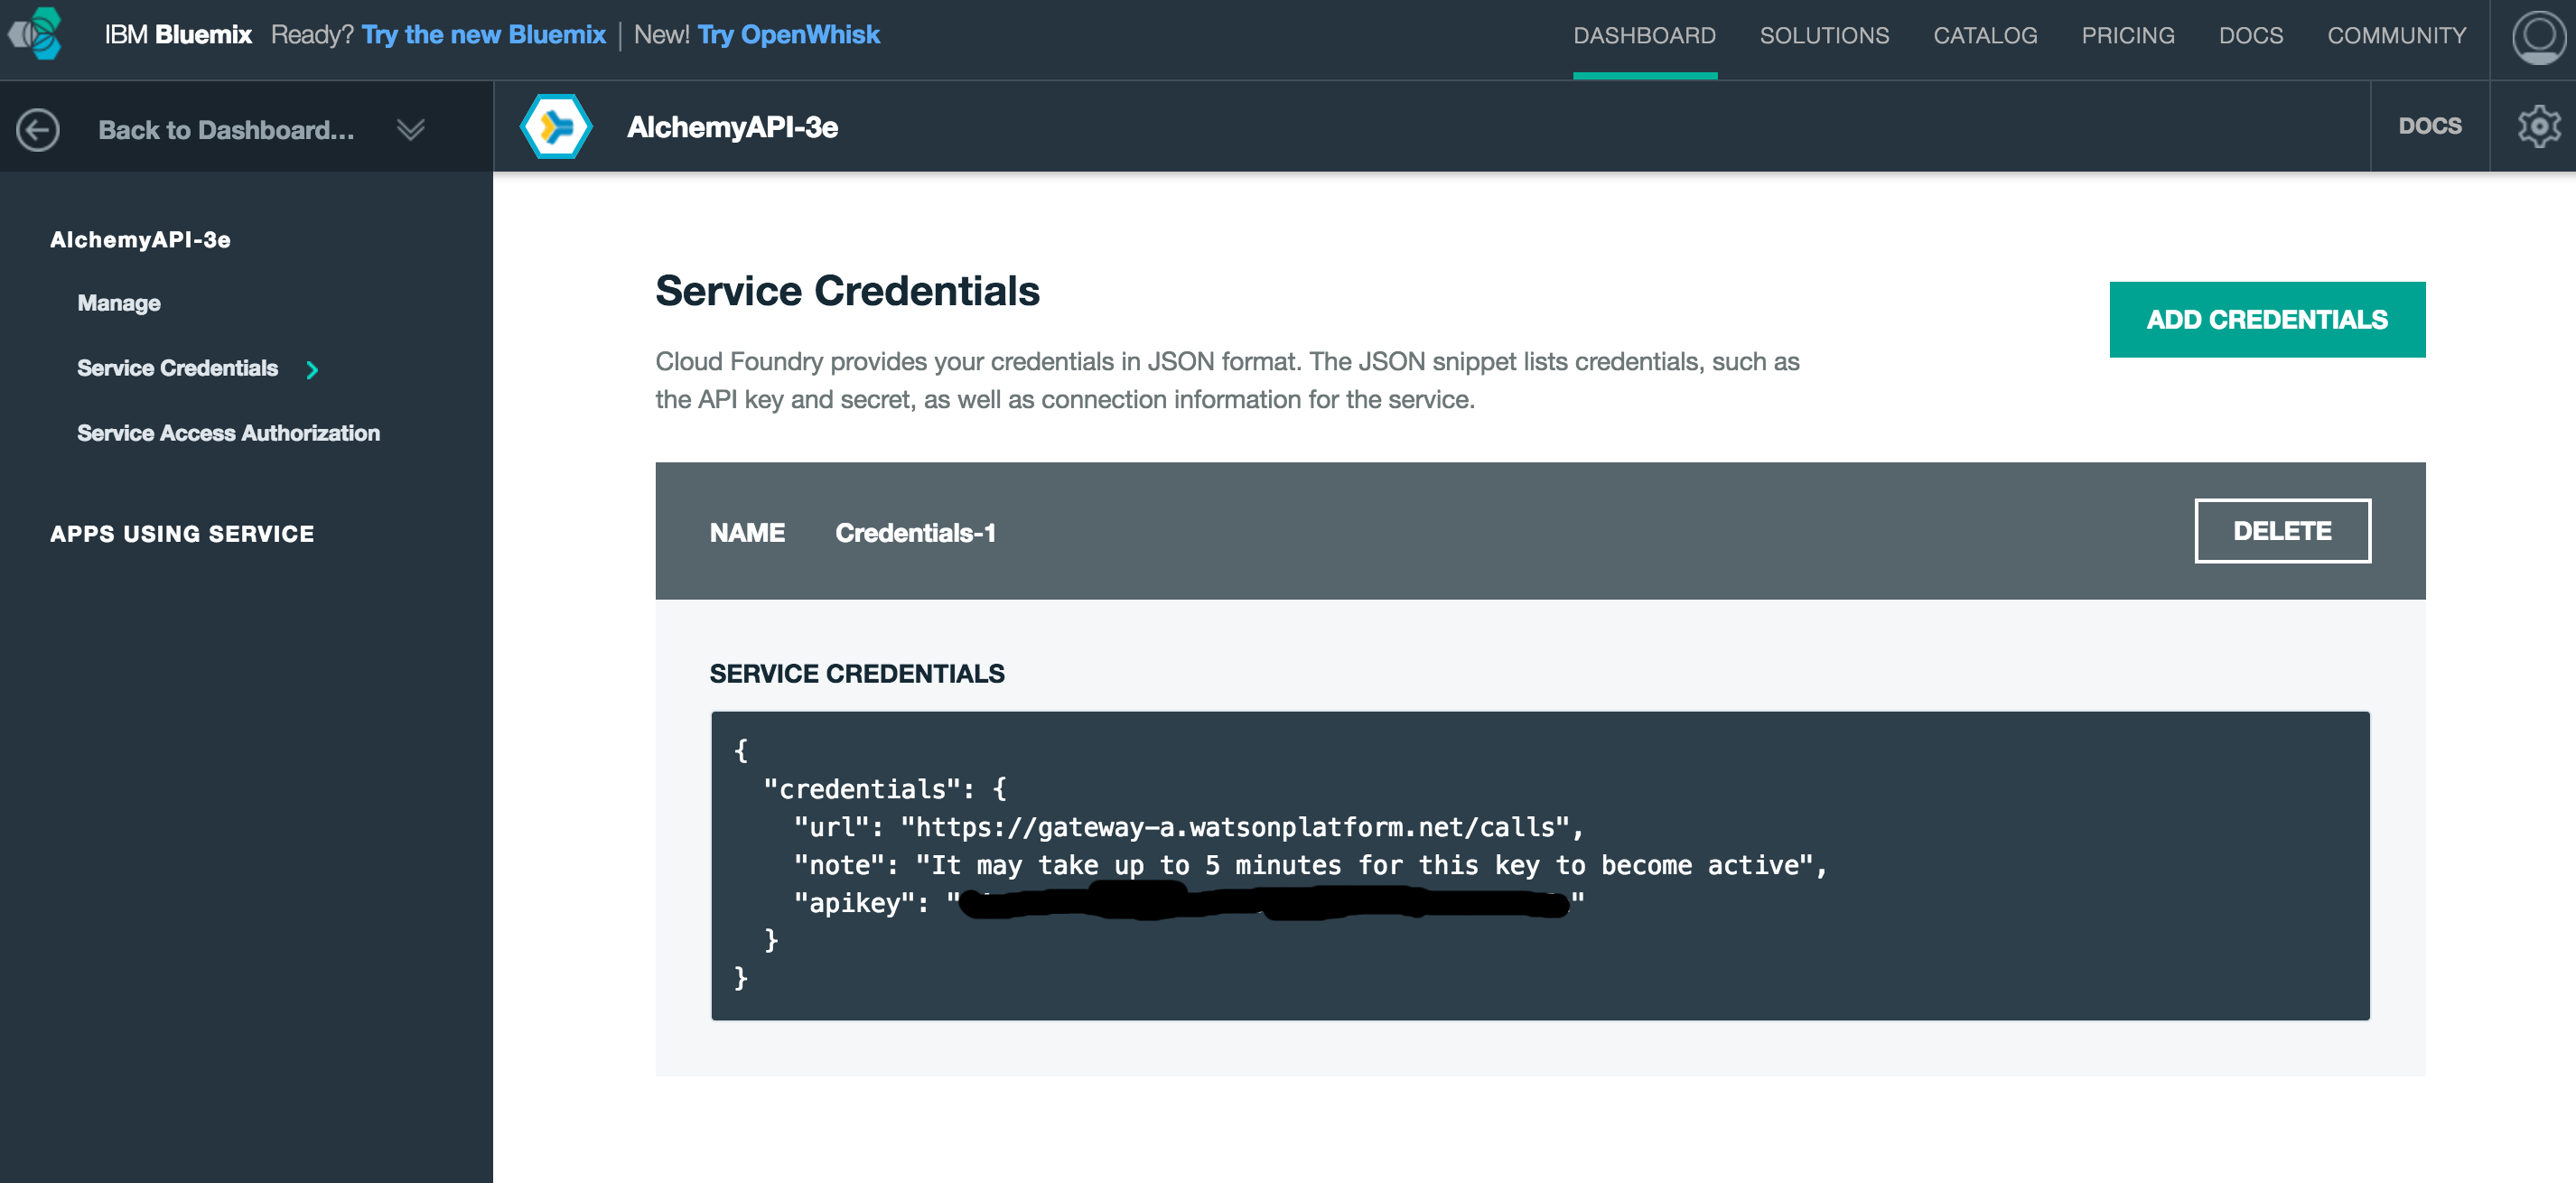Screen dimensions: 2576x1183
Task: Open the Dashboard tab
Action: tap(1644, 36)
